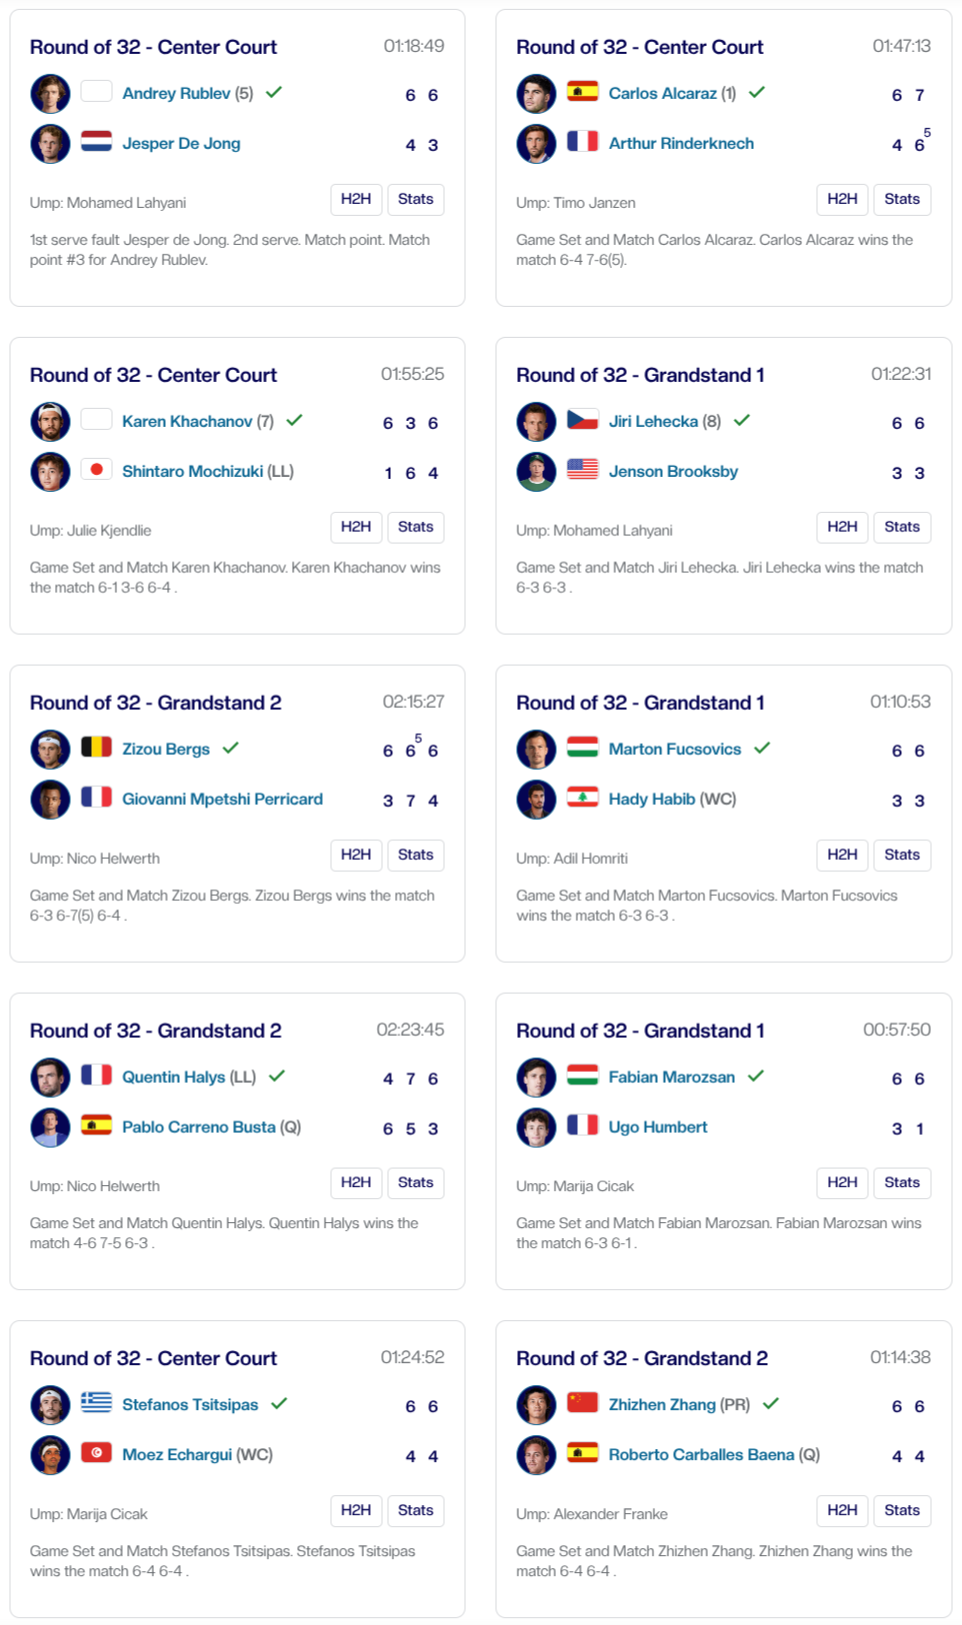The height and width of the screenshot is (1625, 962).
Task: Click Ugo Humbert's player photo
Action: [536, 1128]
